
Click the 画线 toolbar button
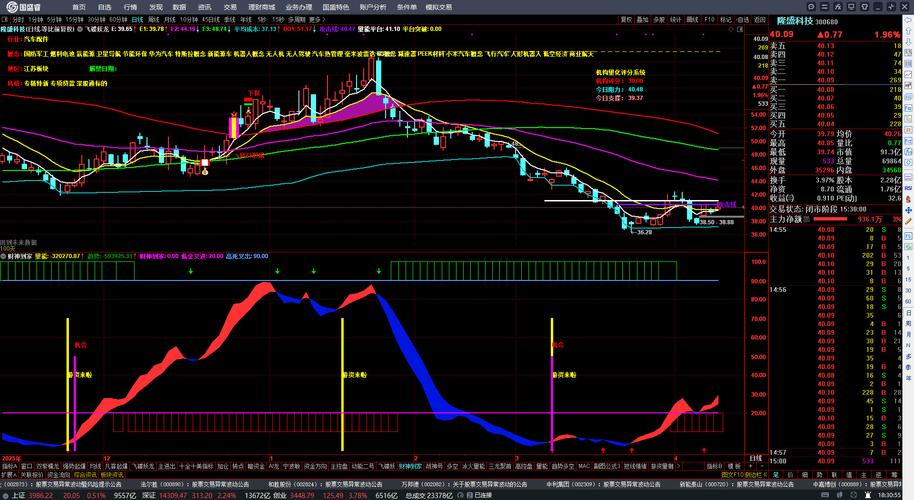tap(692, 19)
